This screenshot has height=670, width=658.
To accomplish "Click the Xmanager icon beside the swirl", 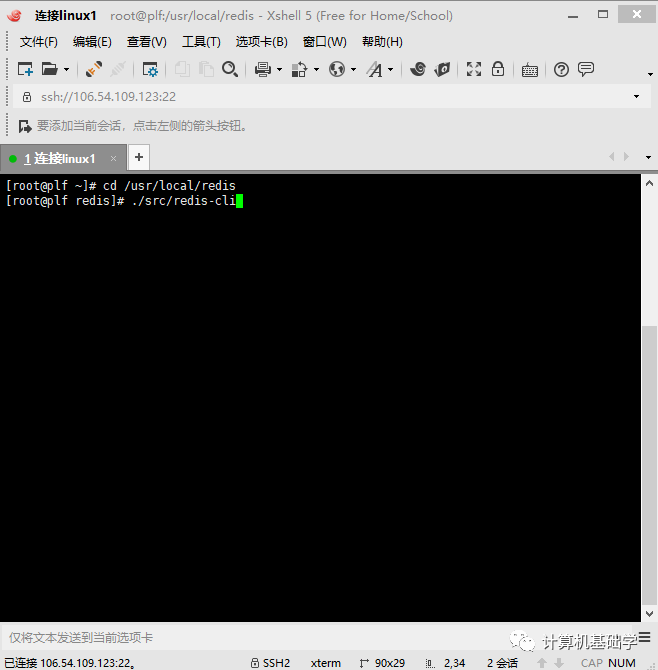I will pos(442,69).
